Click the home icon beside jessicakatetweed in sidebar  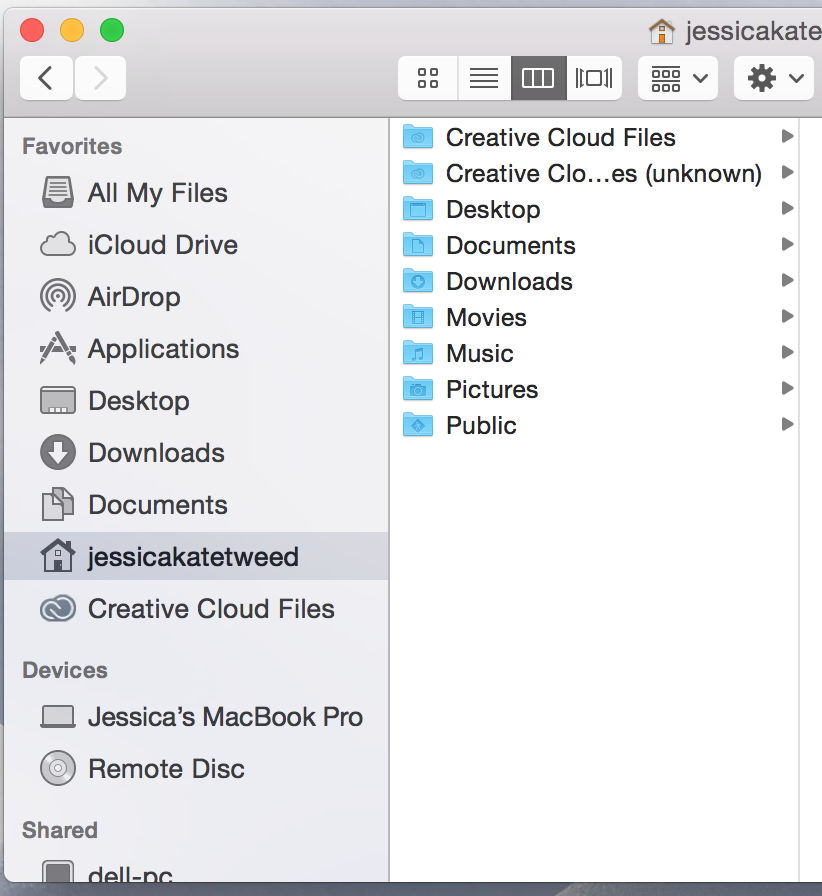coord(58,556)
